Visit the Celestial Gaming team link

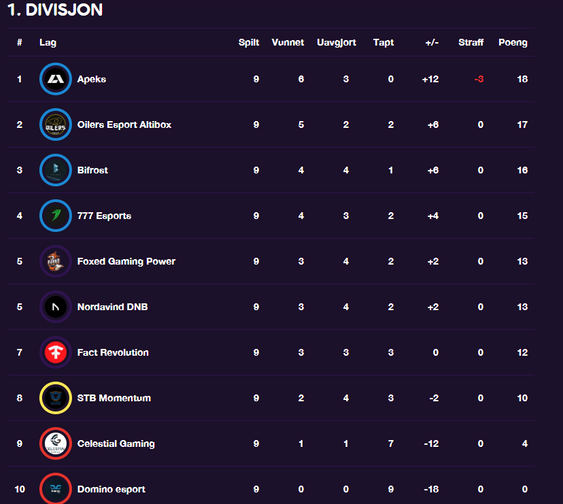coord(116,444)
